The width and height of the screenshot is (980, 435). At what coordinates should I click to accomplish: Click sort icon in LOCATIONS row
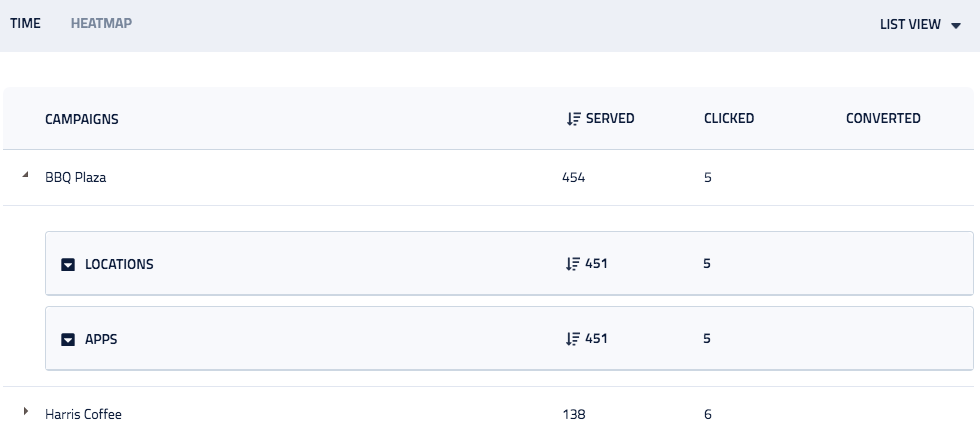[572, 264]
